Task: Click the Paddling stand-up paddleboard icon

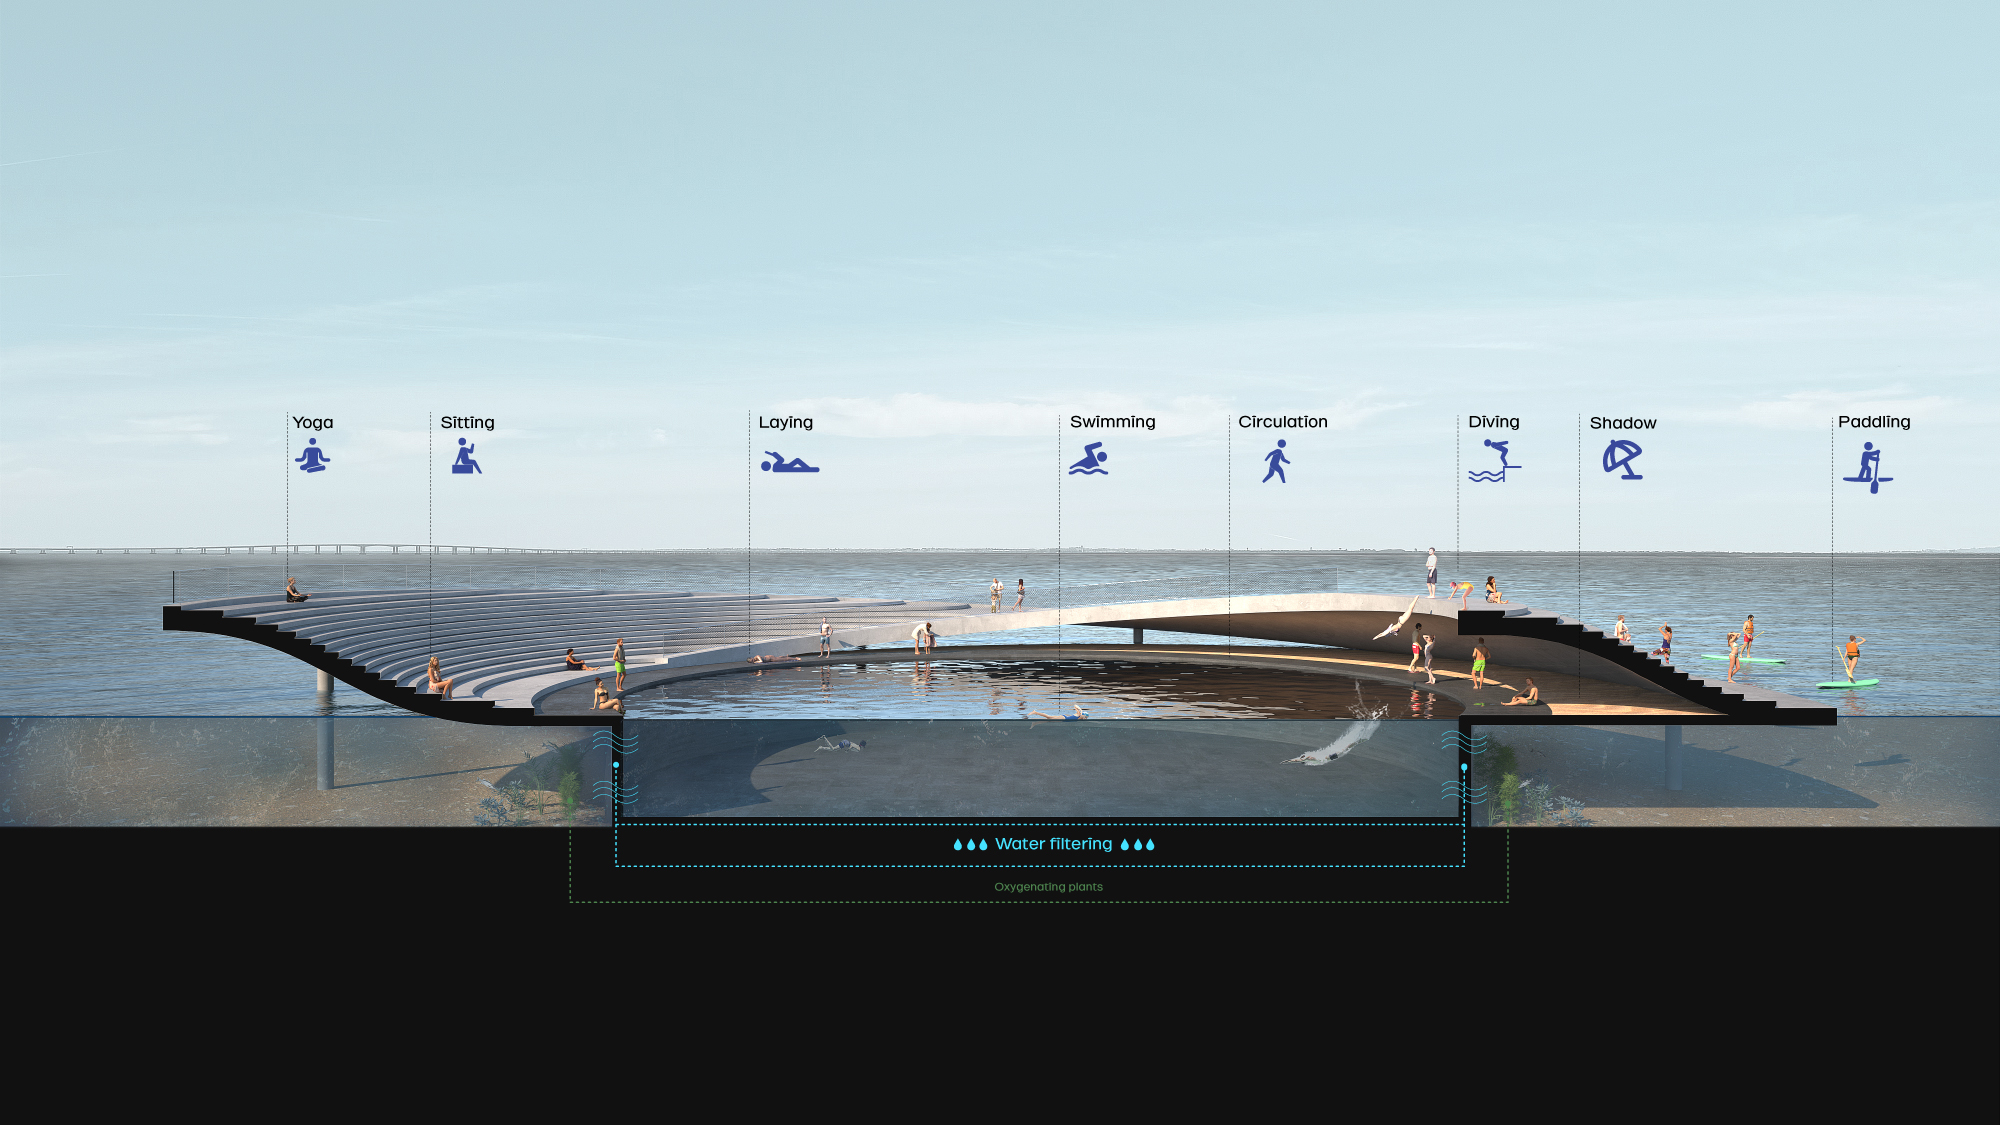Action: click(1868, 468)
